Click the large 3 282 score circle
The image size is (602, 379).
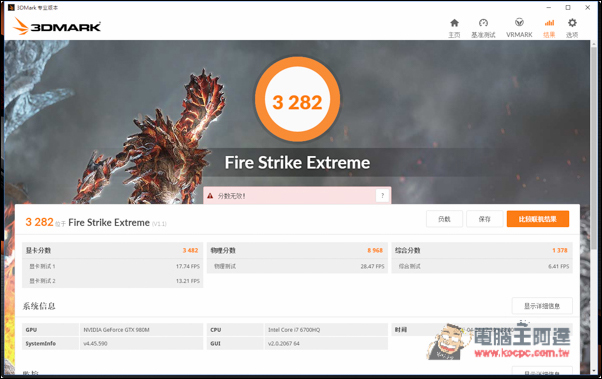(x=297, y=99)
